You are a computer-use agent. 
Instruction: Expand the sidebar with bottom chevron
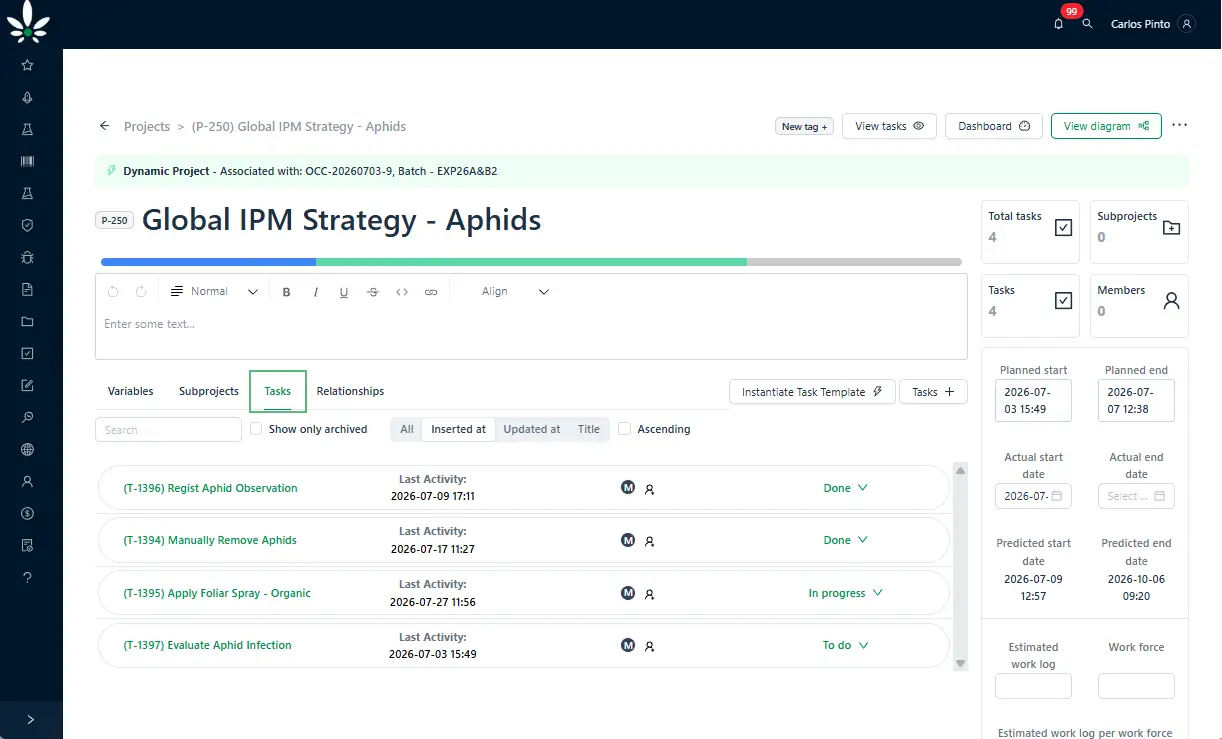31,719
